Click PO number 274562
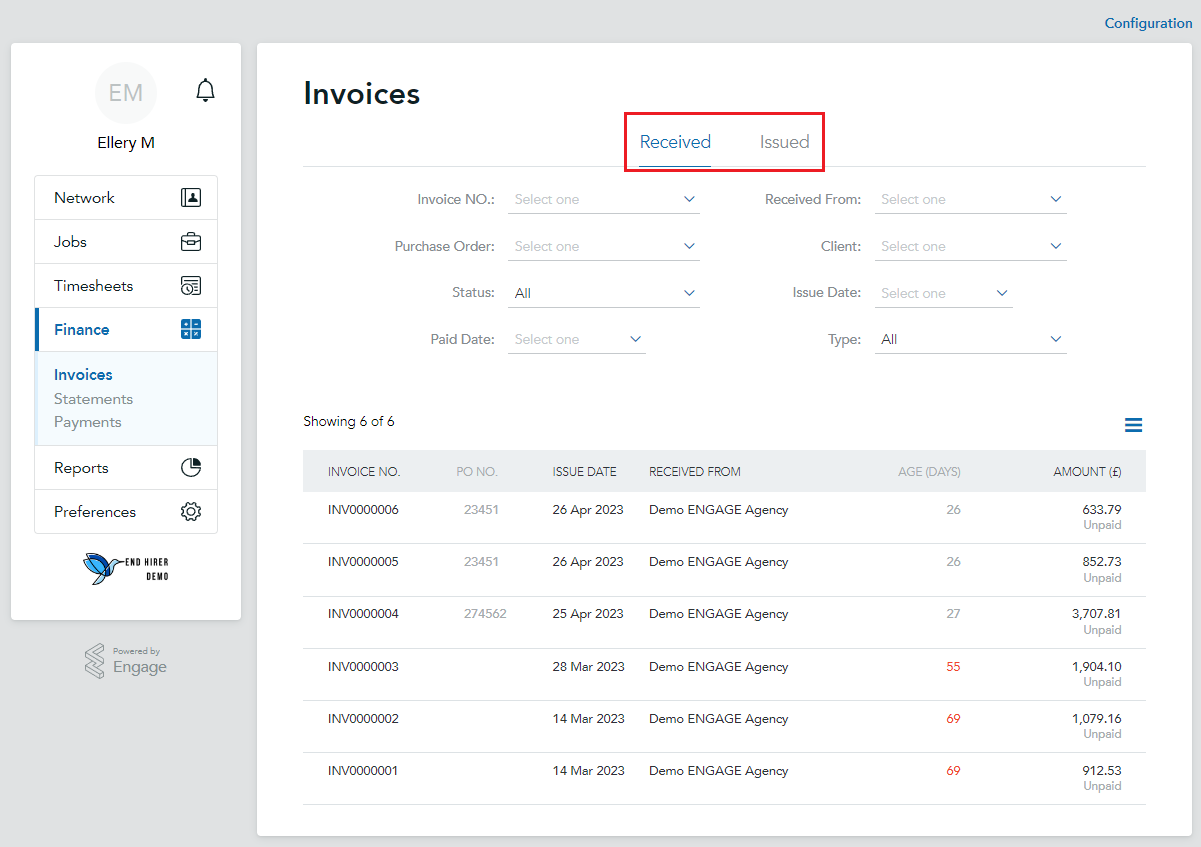The image size is (1201, 847). click(485, 614)
